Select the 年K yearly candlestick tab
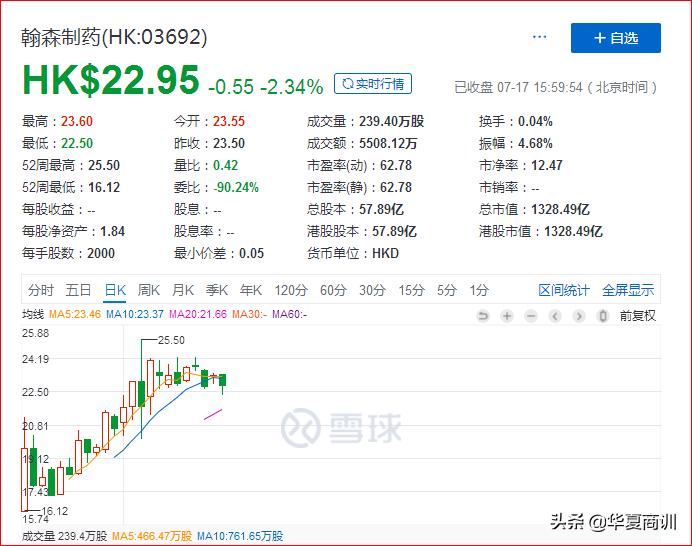Image resolution: width=692 pixels, height=546 pixels. point(251,290)
